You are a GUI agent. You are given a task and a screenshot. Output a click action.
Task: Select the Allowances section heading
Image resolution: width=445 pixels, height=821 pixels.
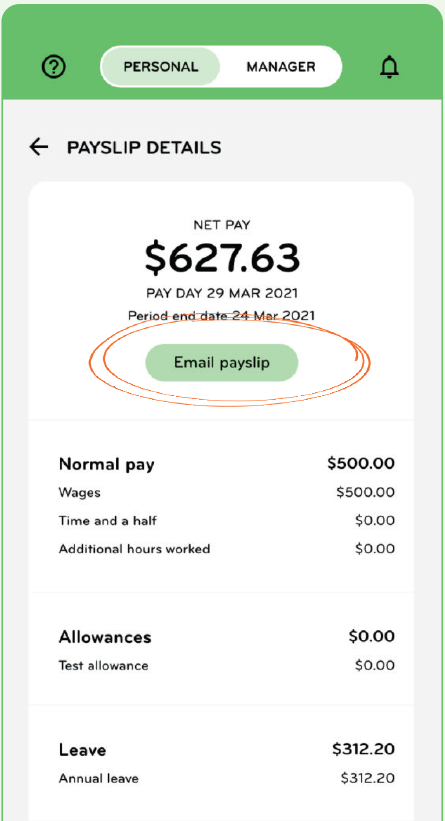coord(105,637)
